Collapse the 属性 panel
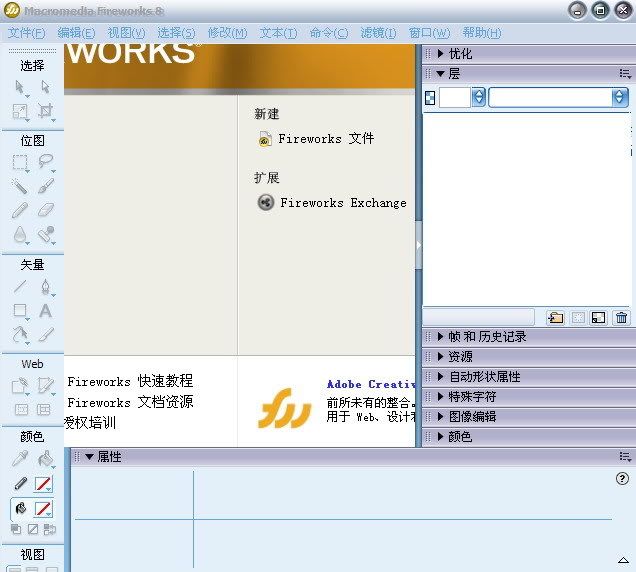636x572 pixels. point(90,457)
